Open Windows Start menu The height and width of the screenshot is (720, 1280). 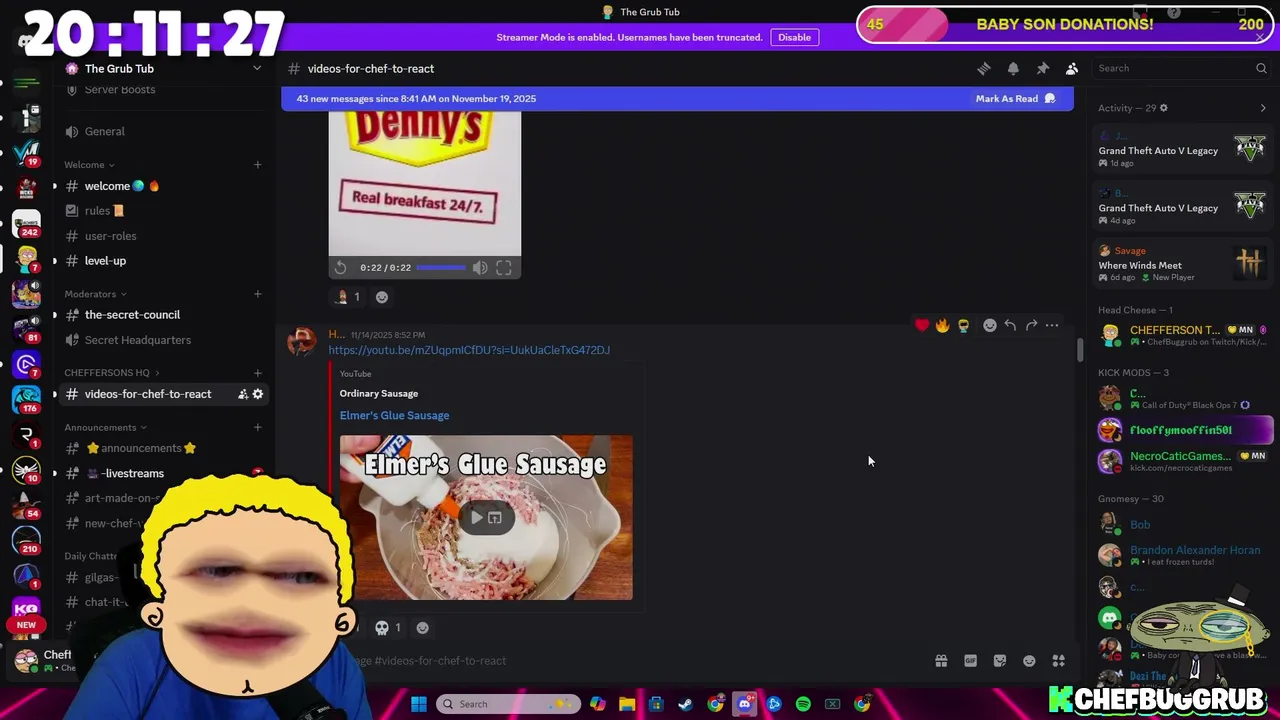pos(419,704)
